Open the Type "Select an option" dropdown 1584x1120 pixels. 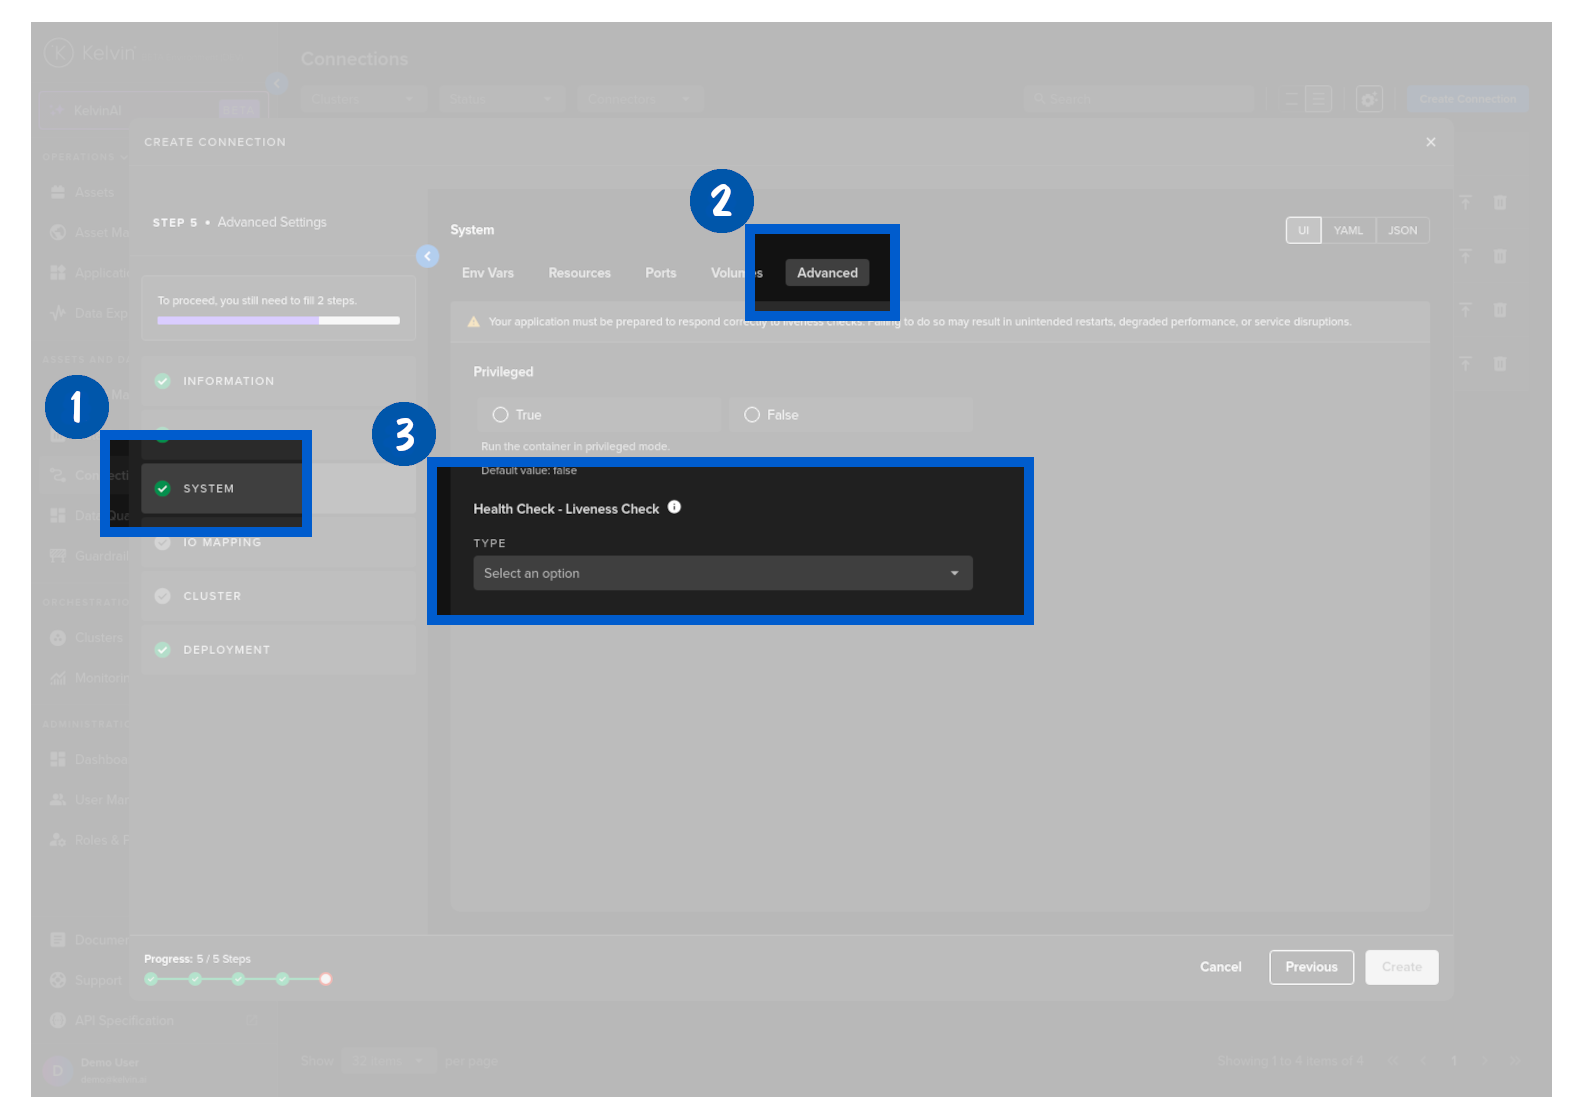pyautogui.click(x=722, y=573)
